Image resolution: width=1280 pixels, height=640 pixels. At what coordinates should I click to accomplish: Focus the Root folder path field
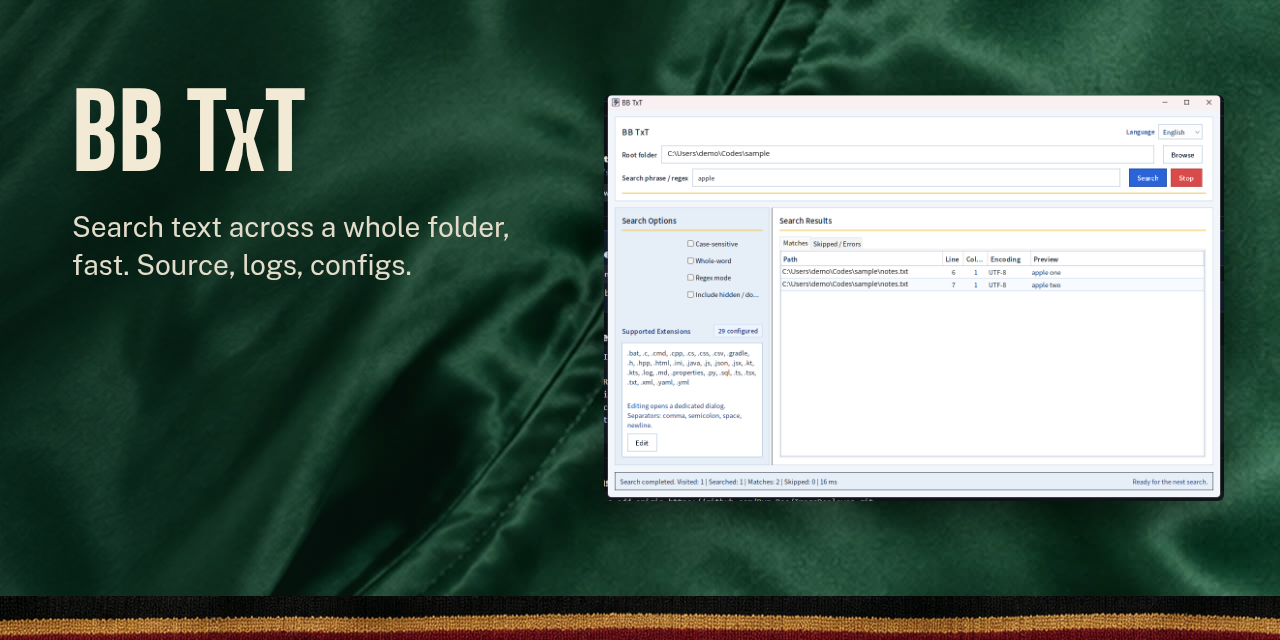(907, 154)
